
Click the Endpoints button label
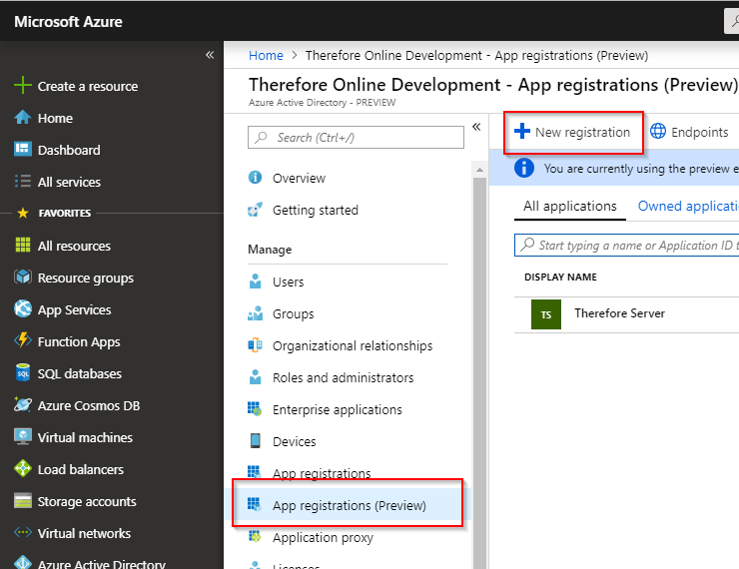coord(699,132)
